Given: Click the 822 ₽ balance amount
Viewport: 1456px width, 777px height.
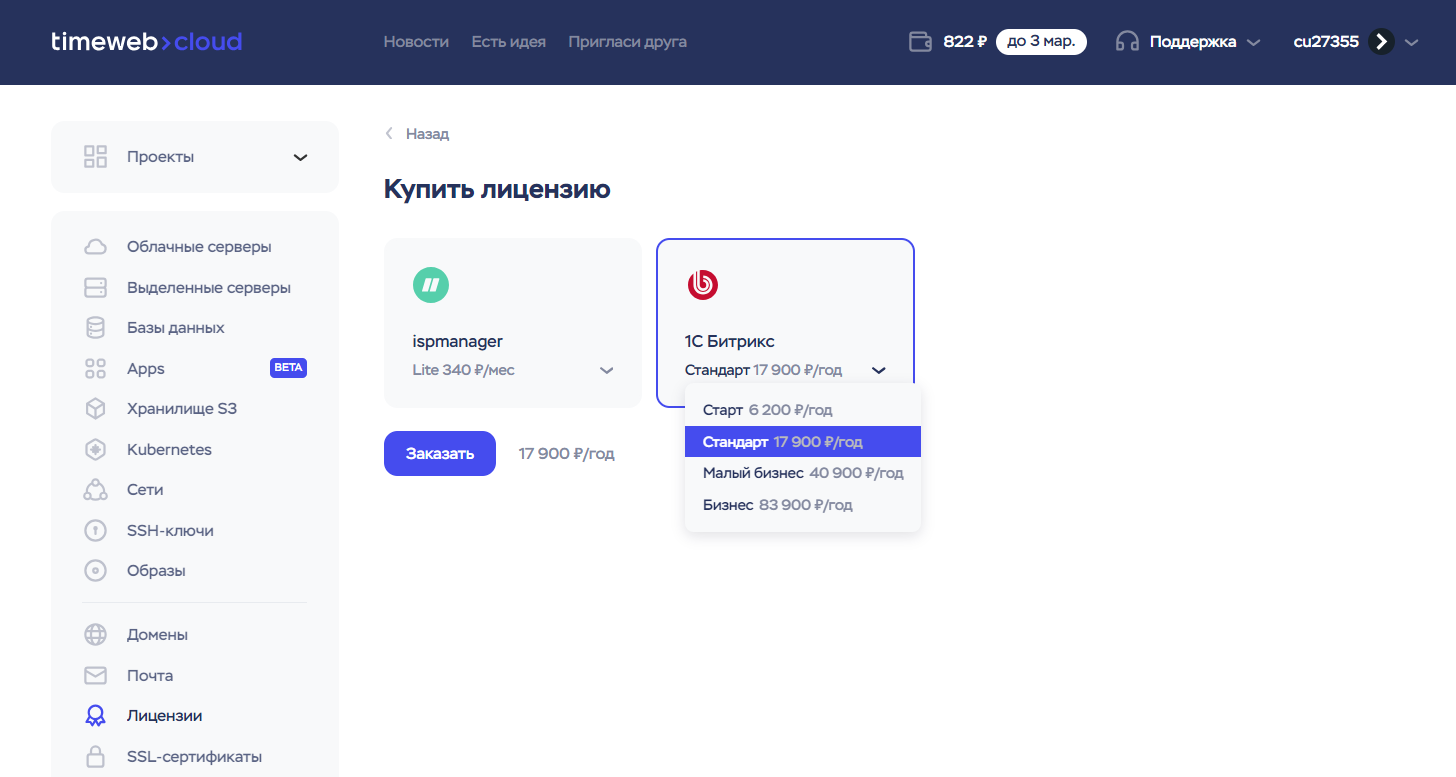Looking at the screenshot, I should tap(965, 42).
